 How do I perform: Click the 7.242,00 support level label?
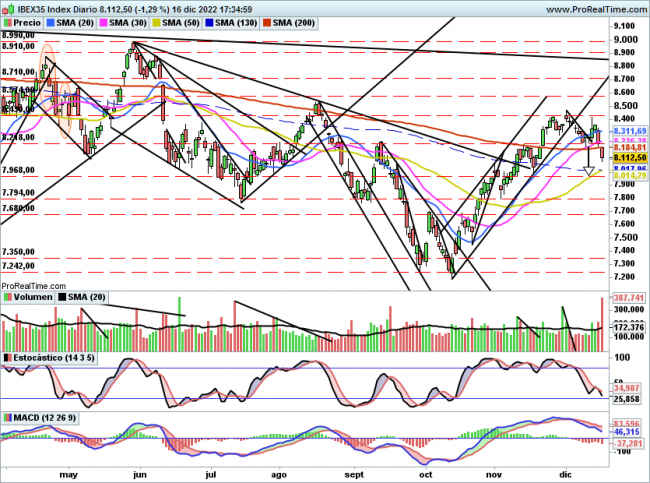pos(18,266)
